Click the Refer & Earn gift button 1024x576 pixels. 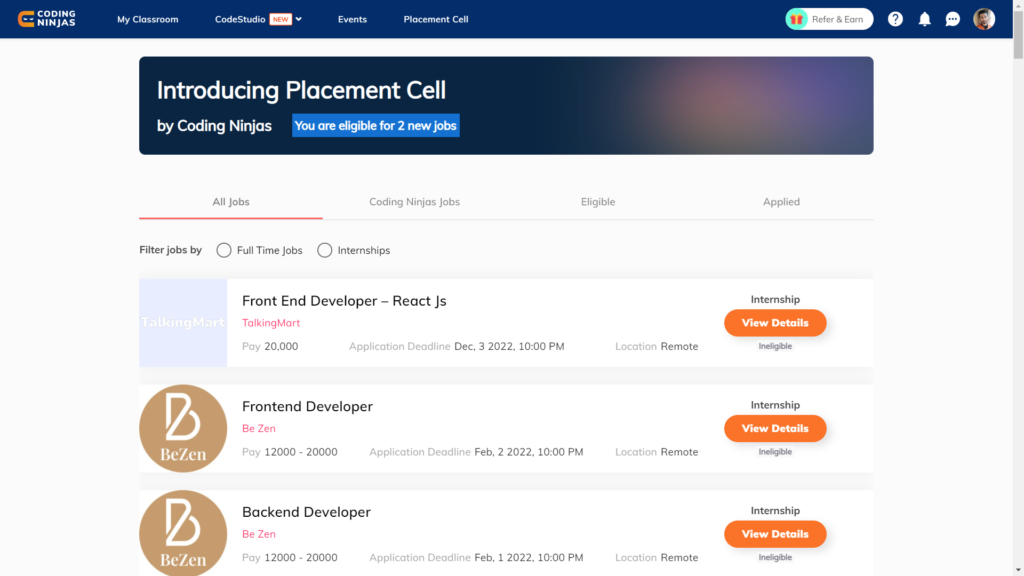pyautogui.click(x=829, y=19)
